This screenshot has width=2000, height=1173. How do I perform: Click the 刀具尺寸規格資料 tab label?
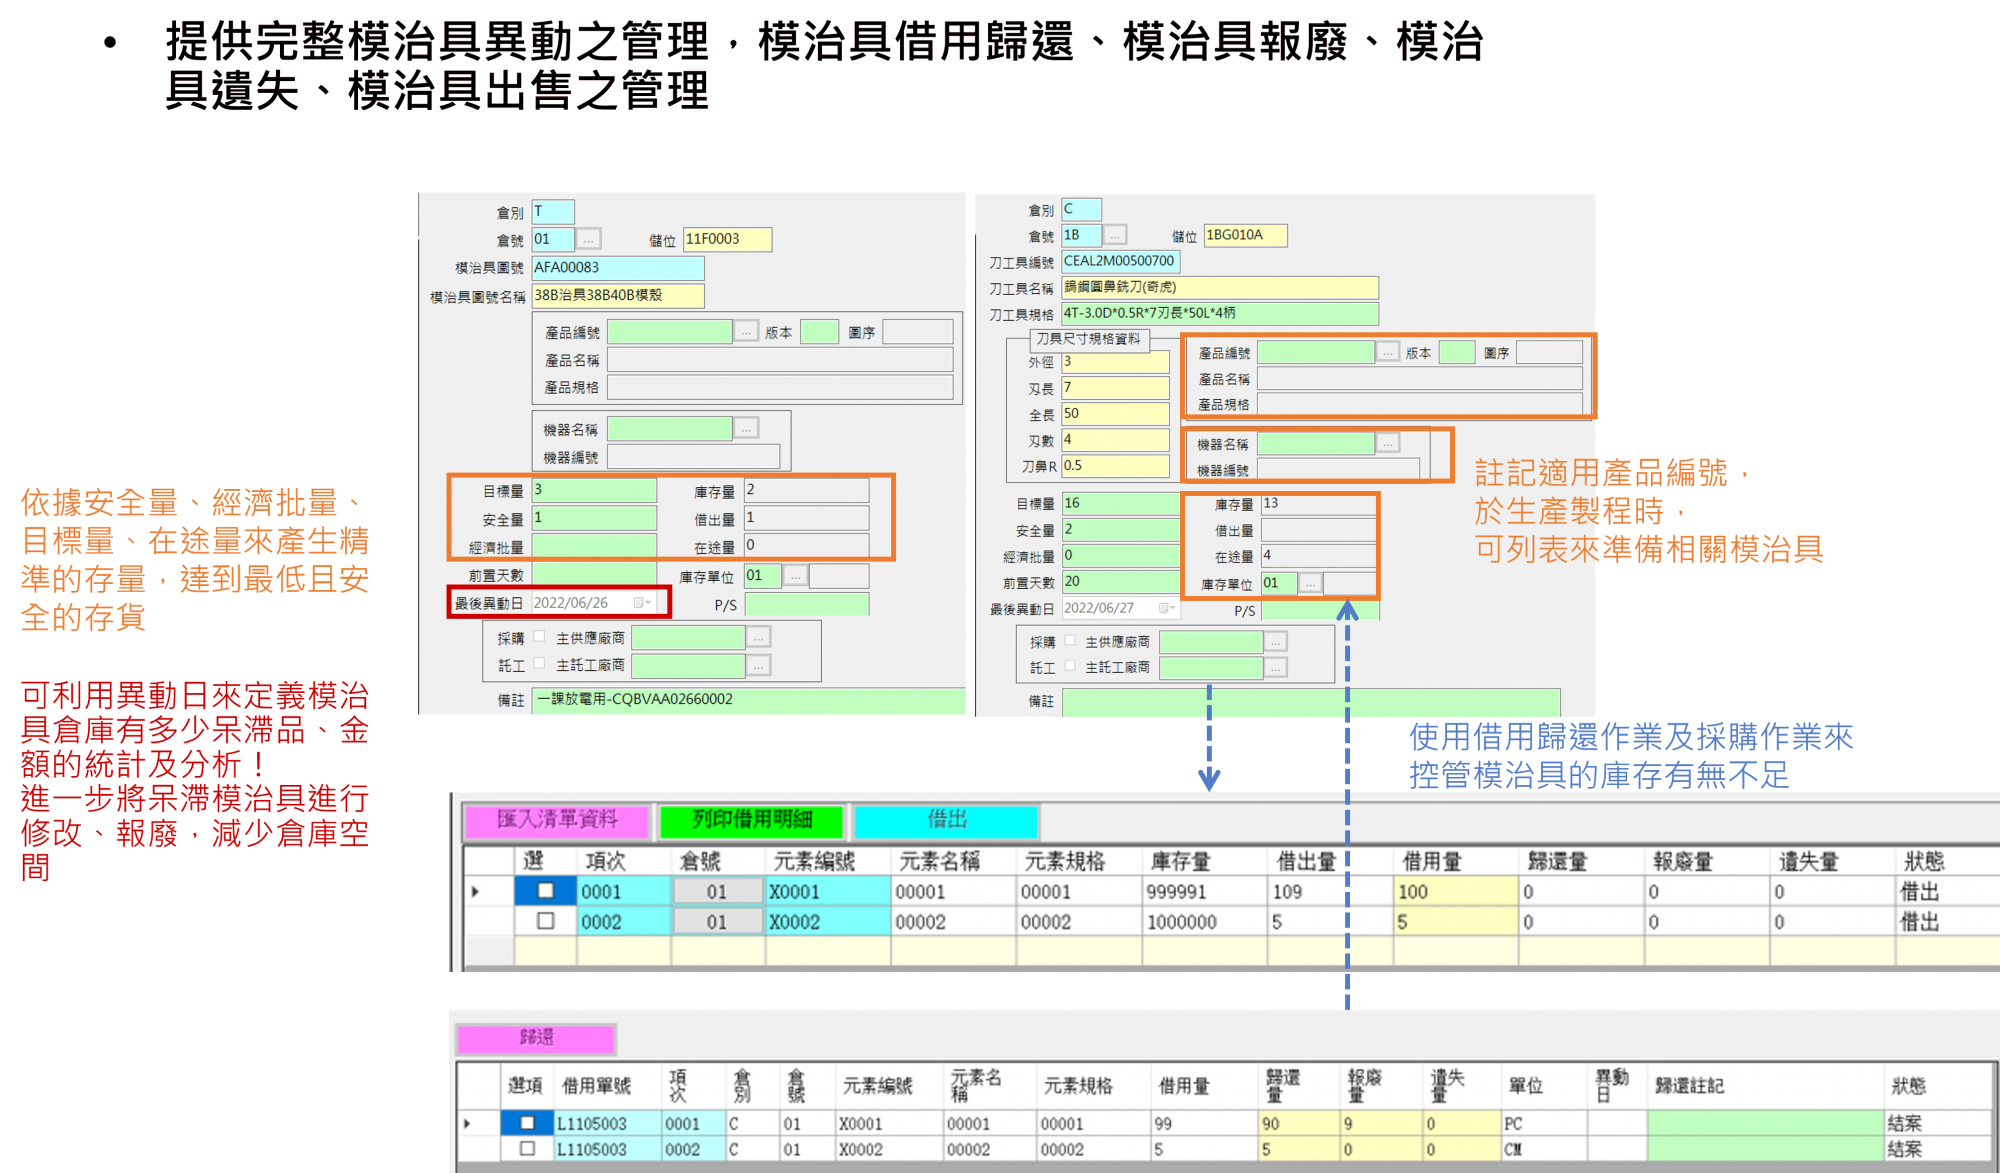click(1088, 339)
